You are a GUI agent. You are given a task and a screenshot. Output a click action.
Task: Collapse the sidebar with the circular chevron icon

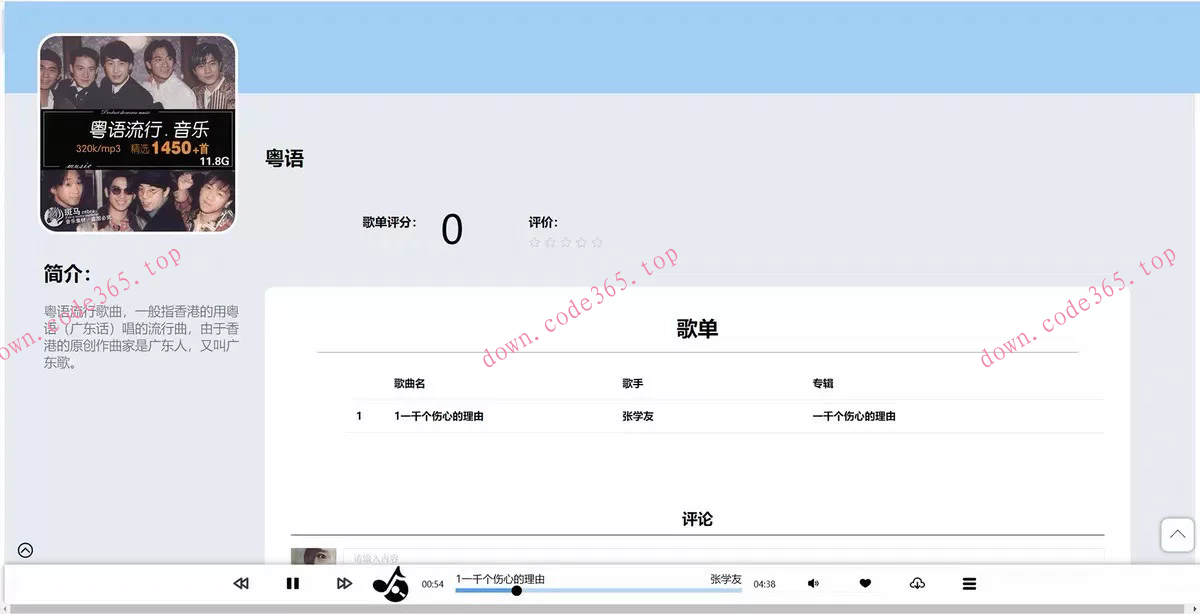coord(25,550)
